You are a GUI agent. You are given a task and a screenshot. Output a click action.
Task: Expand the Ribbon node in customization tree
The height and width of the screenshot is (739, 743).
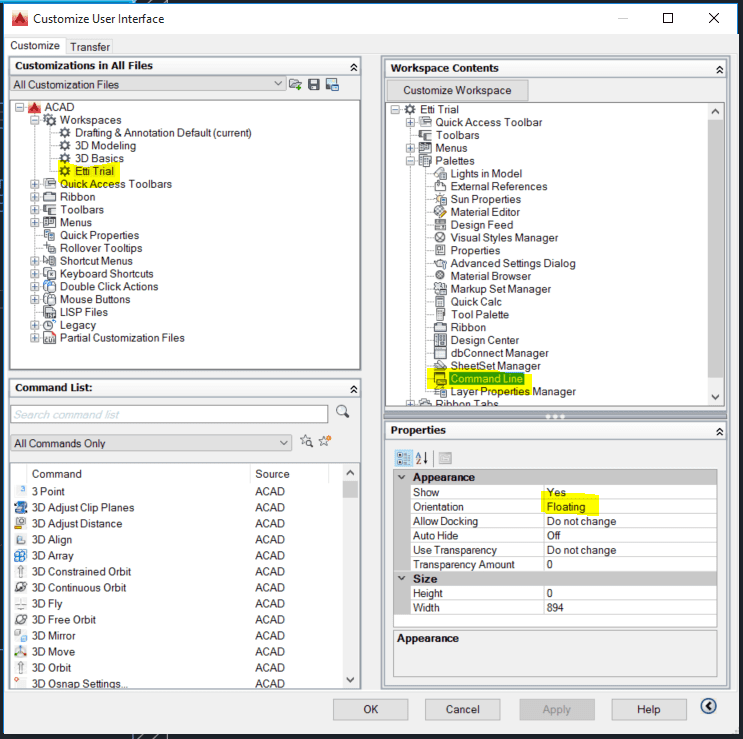click(x=35, y=197)
